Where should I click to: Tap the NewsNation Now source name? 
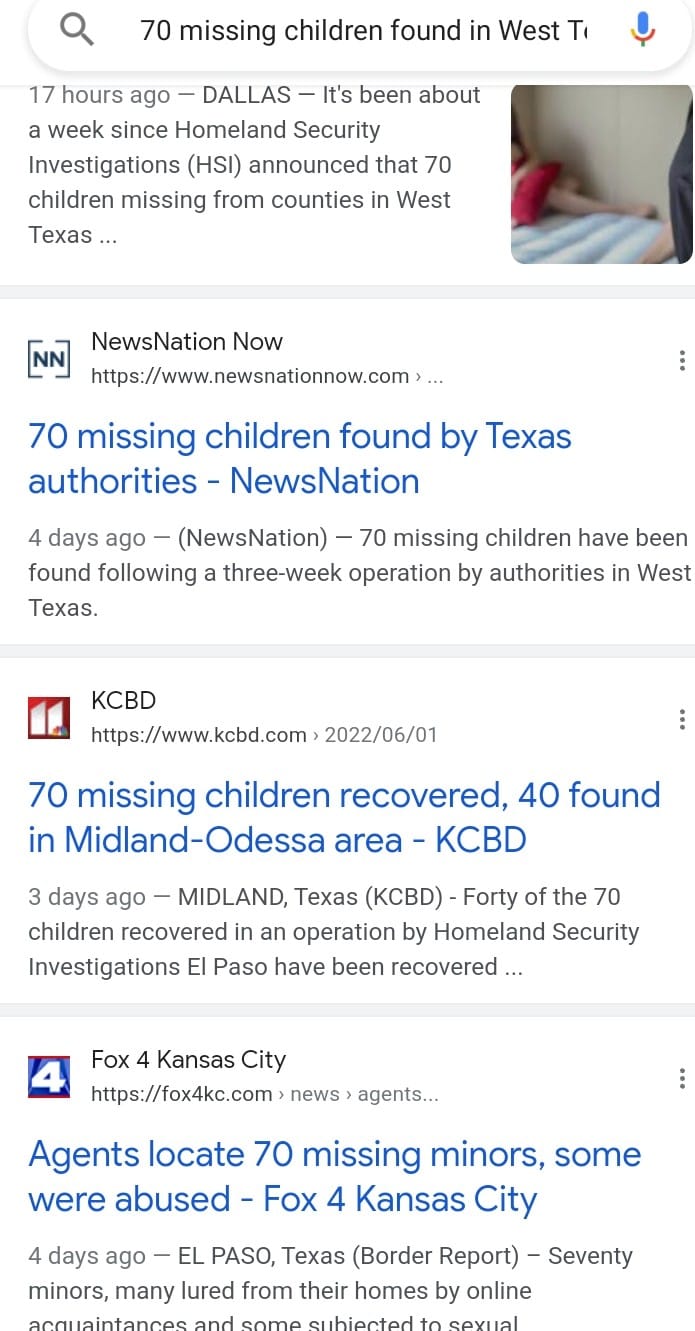tap(187, 341)
